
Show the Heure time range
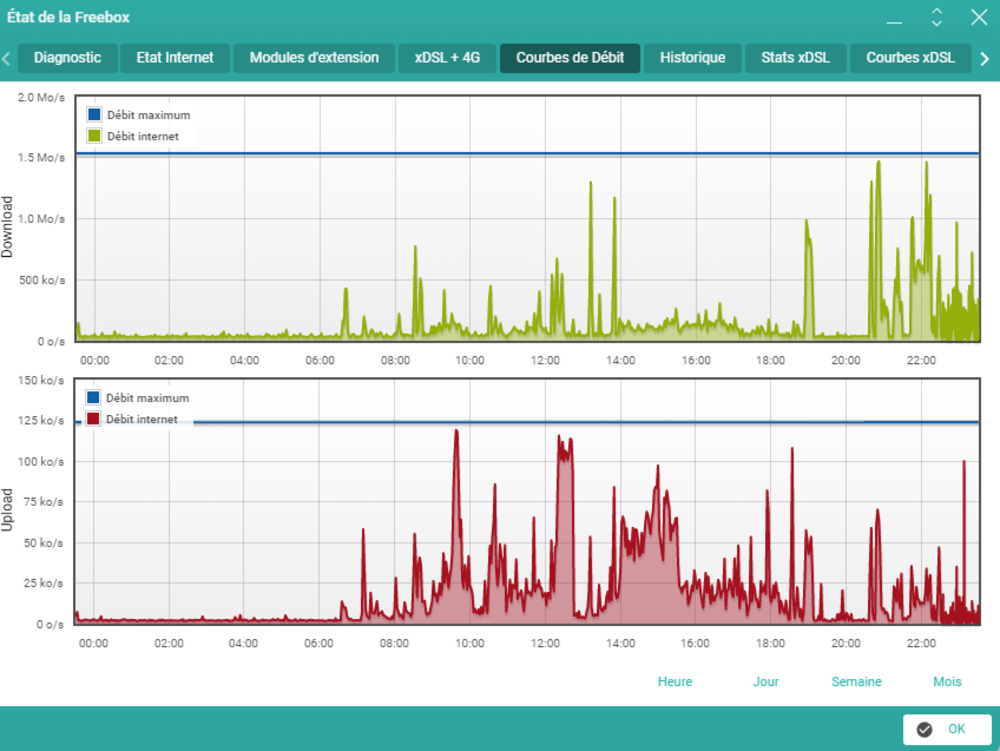pyautogui.click(x=675, y=682)
